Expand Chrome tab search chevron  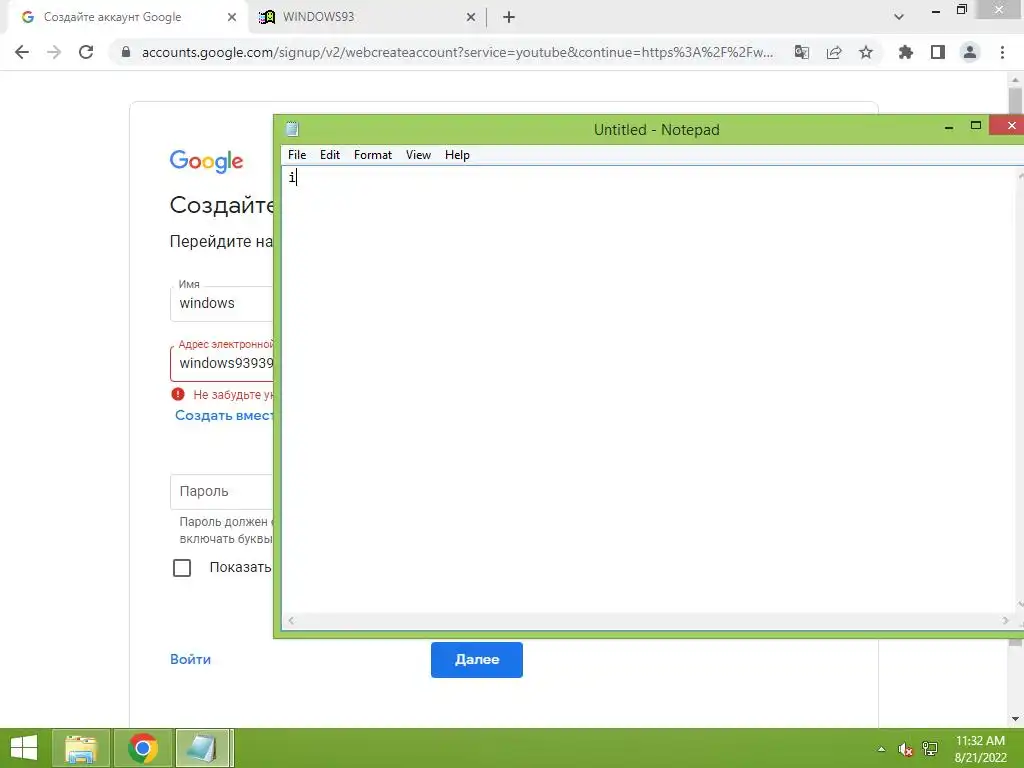[x=899, y=17]
